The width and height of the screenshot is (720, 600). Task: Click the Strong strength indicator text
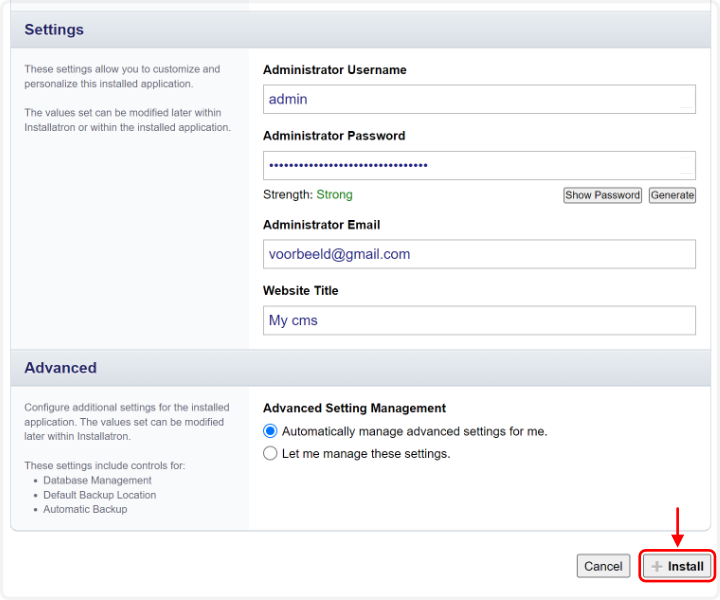click(334, 195)
